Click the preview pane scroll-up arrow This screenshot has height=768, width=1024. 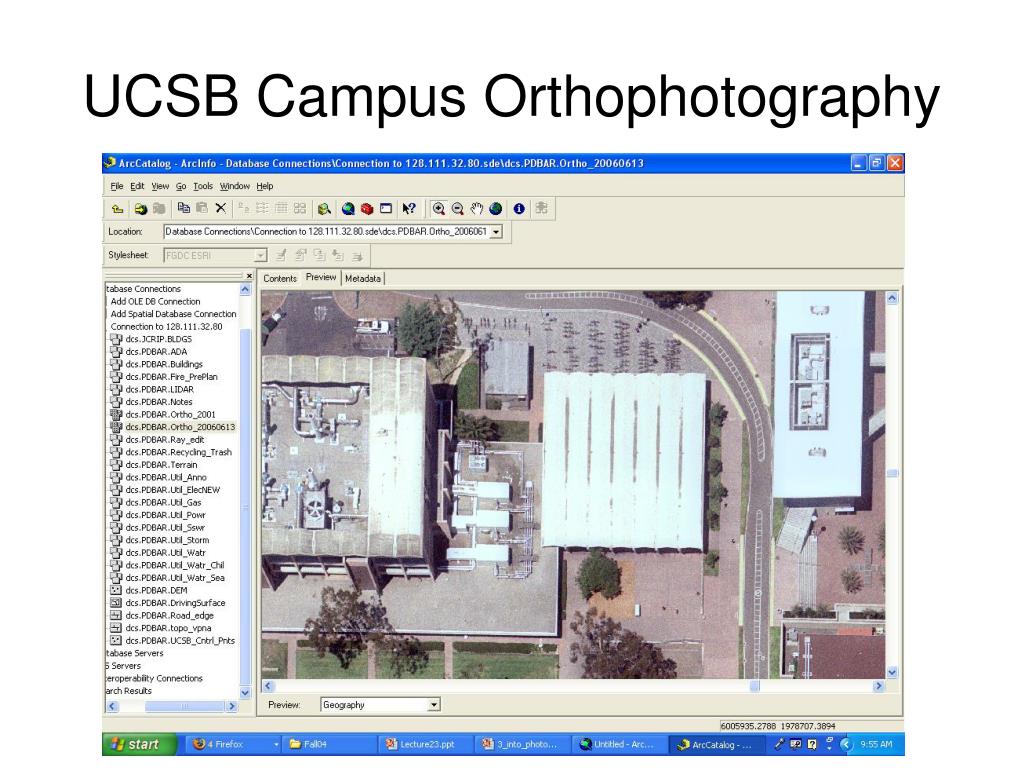[x=892, y=298]
